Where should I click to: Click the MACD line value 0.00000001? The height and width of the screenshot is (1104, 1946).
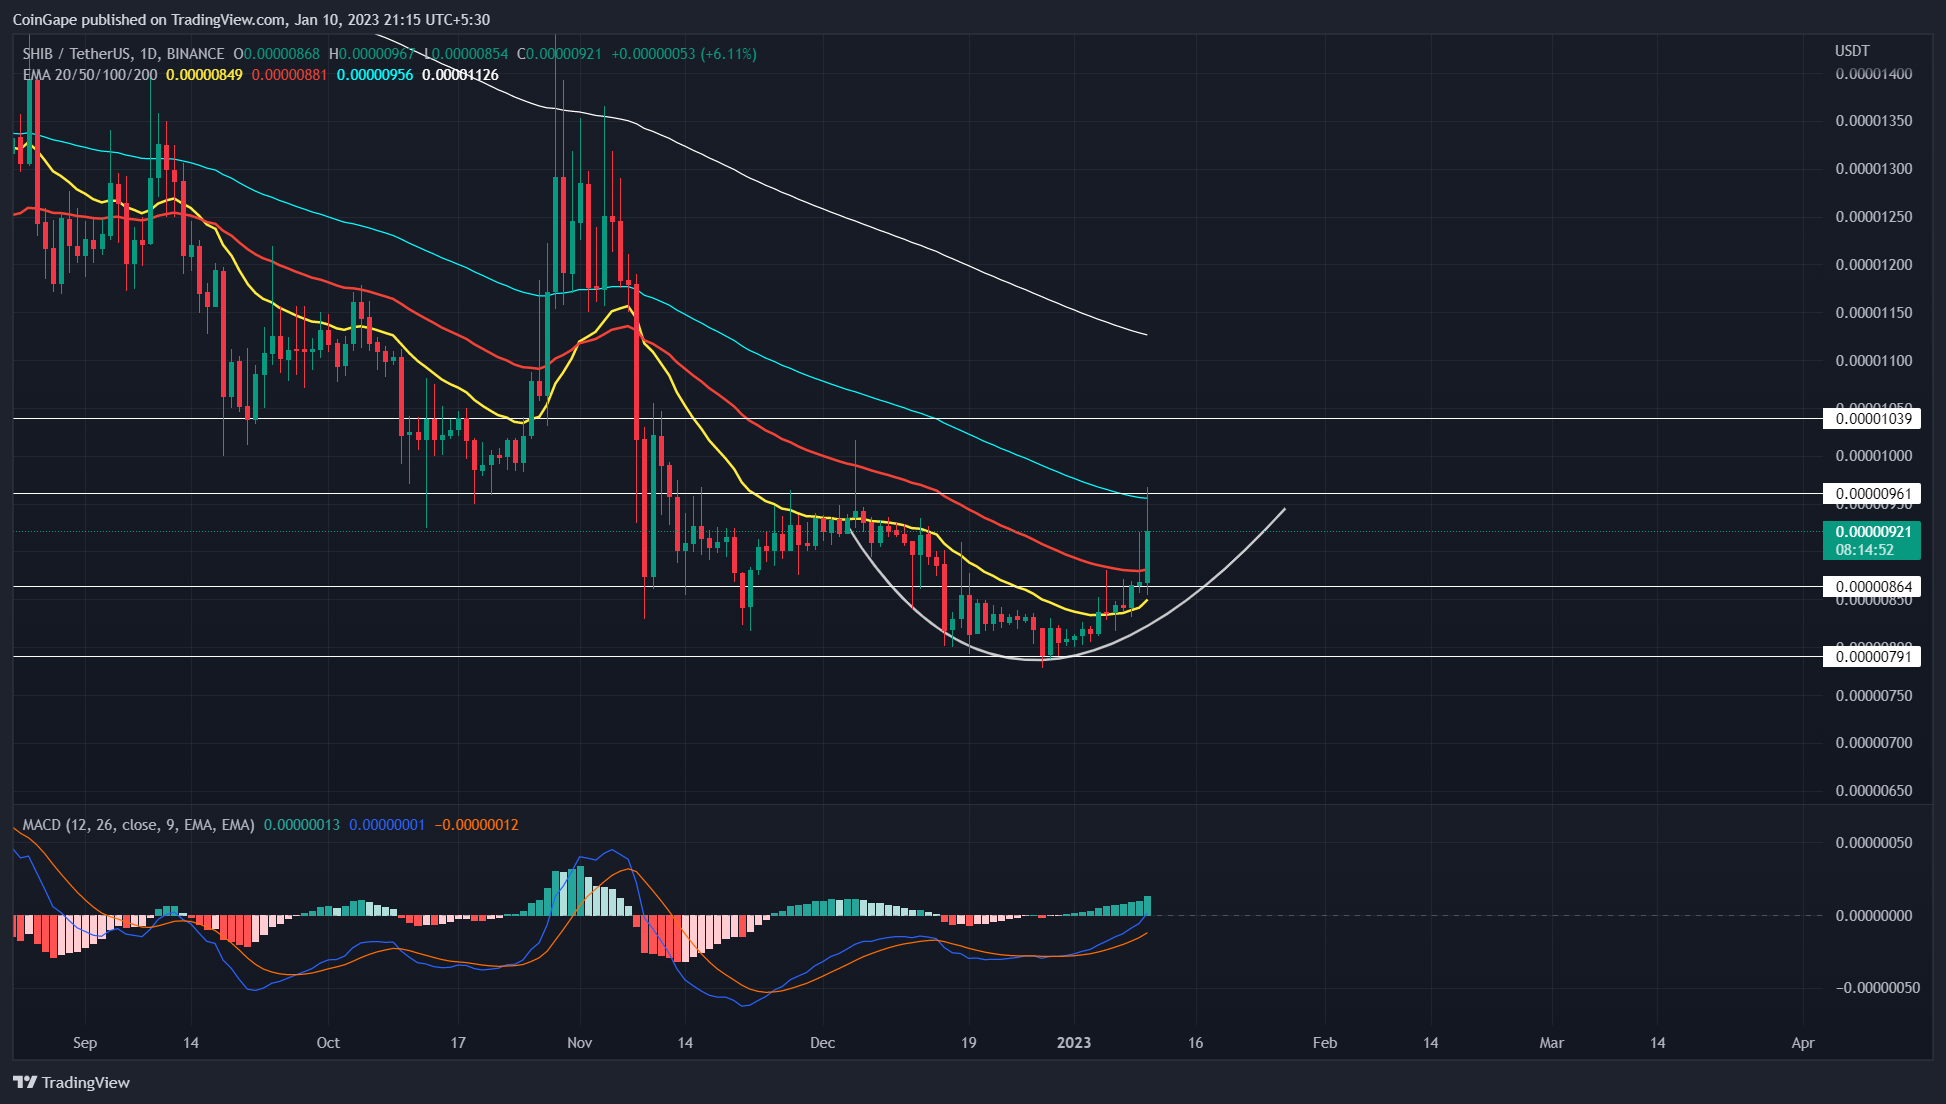387,825
